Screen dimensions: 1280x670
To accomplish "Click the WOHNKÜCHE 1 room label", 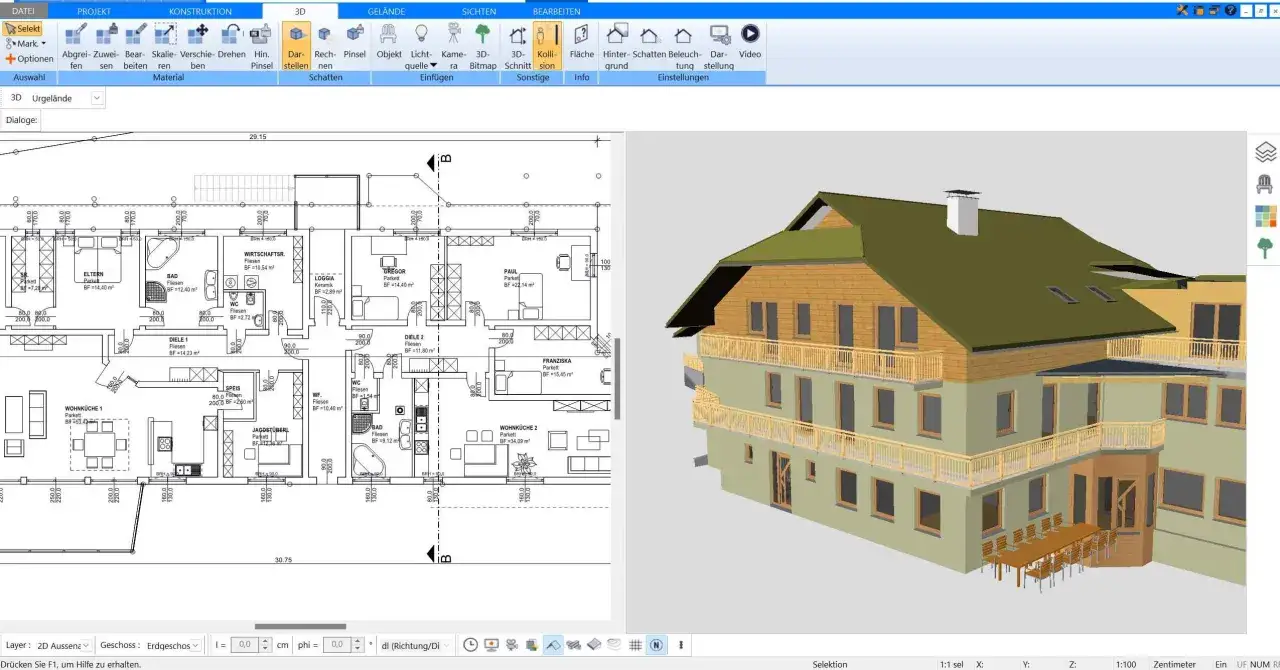I will (x=84, y=409).
